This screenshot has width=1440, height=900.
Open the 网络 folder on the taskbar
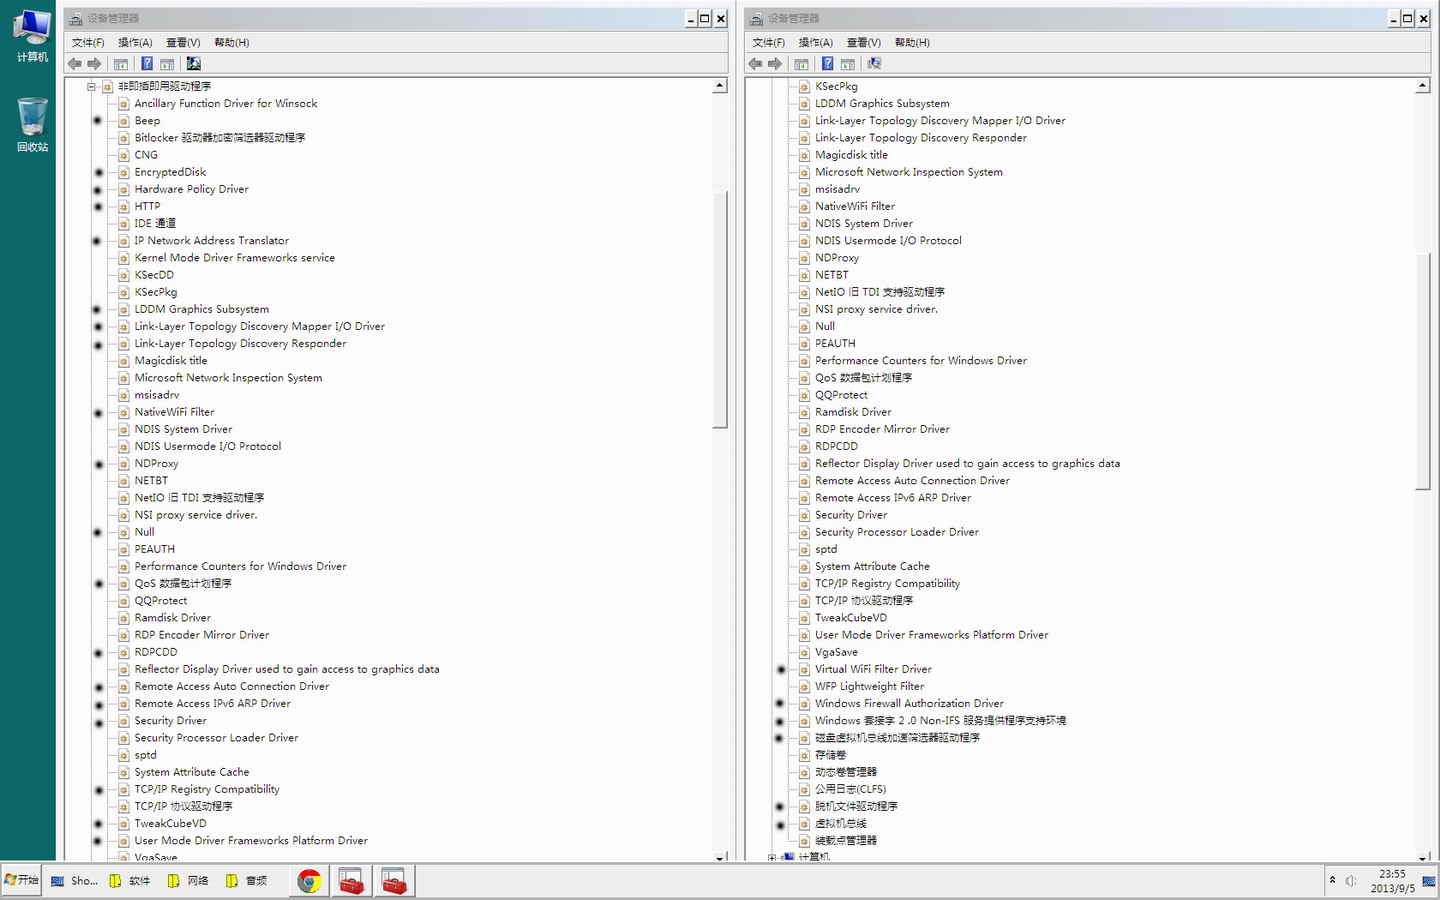[x=188, y=881]
